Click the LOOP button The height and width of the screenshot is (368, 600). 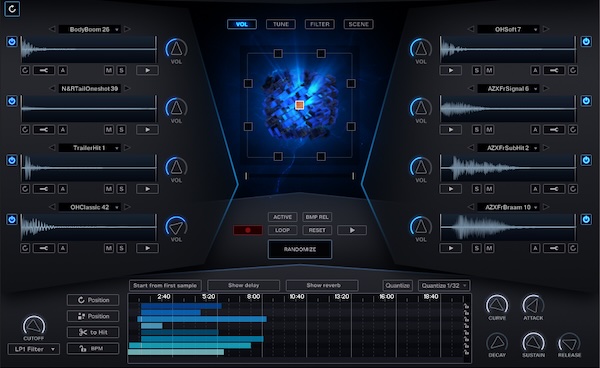click(282, 230)
